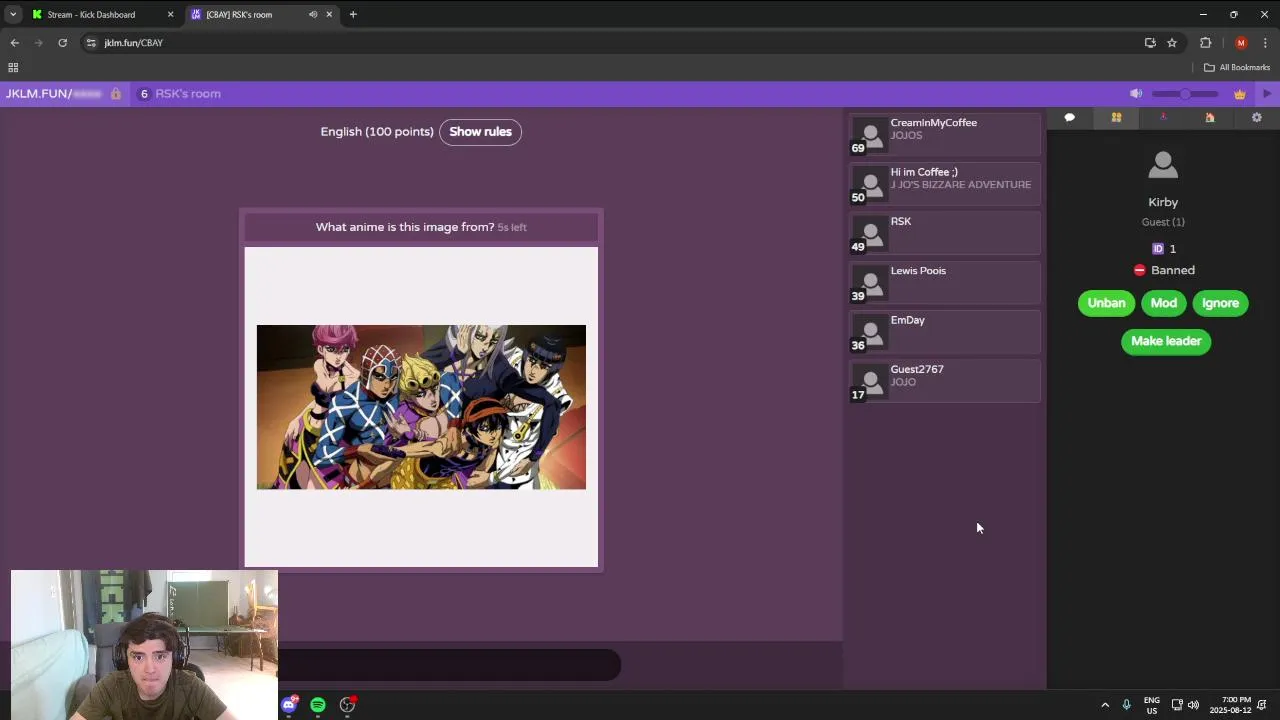The width and height of the screenshot is (1280, 720).
Task: Select player Lewis Poois in scoreboard
Action: pos(945,283)
